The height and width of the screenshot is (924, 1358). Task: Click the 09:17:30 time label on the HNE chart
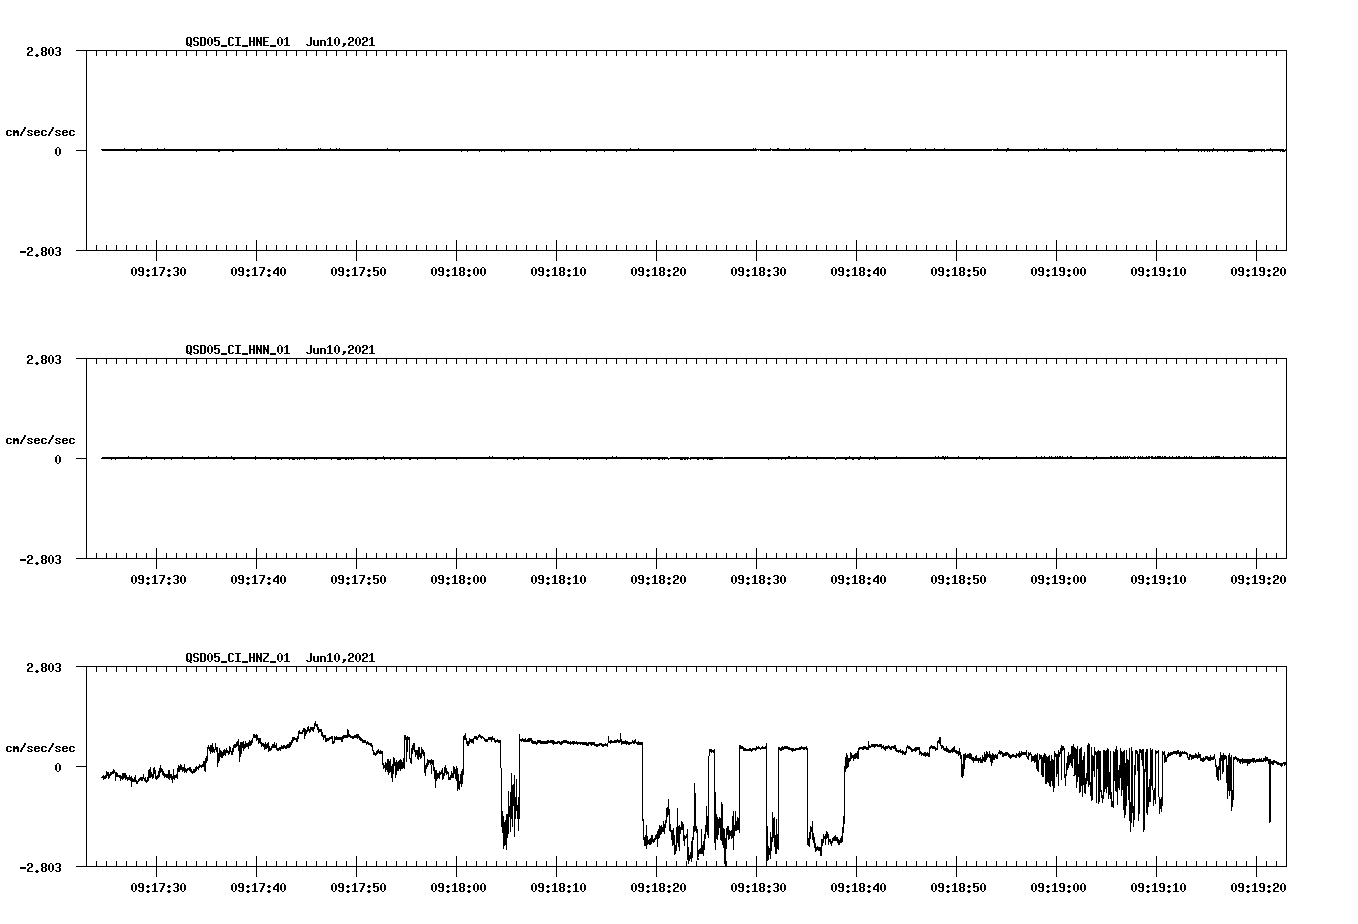pos(158,272)
